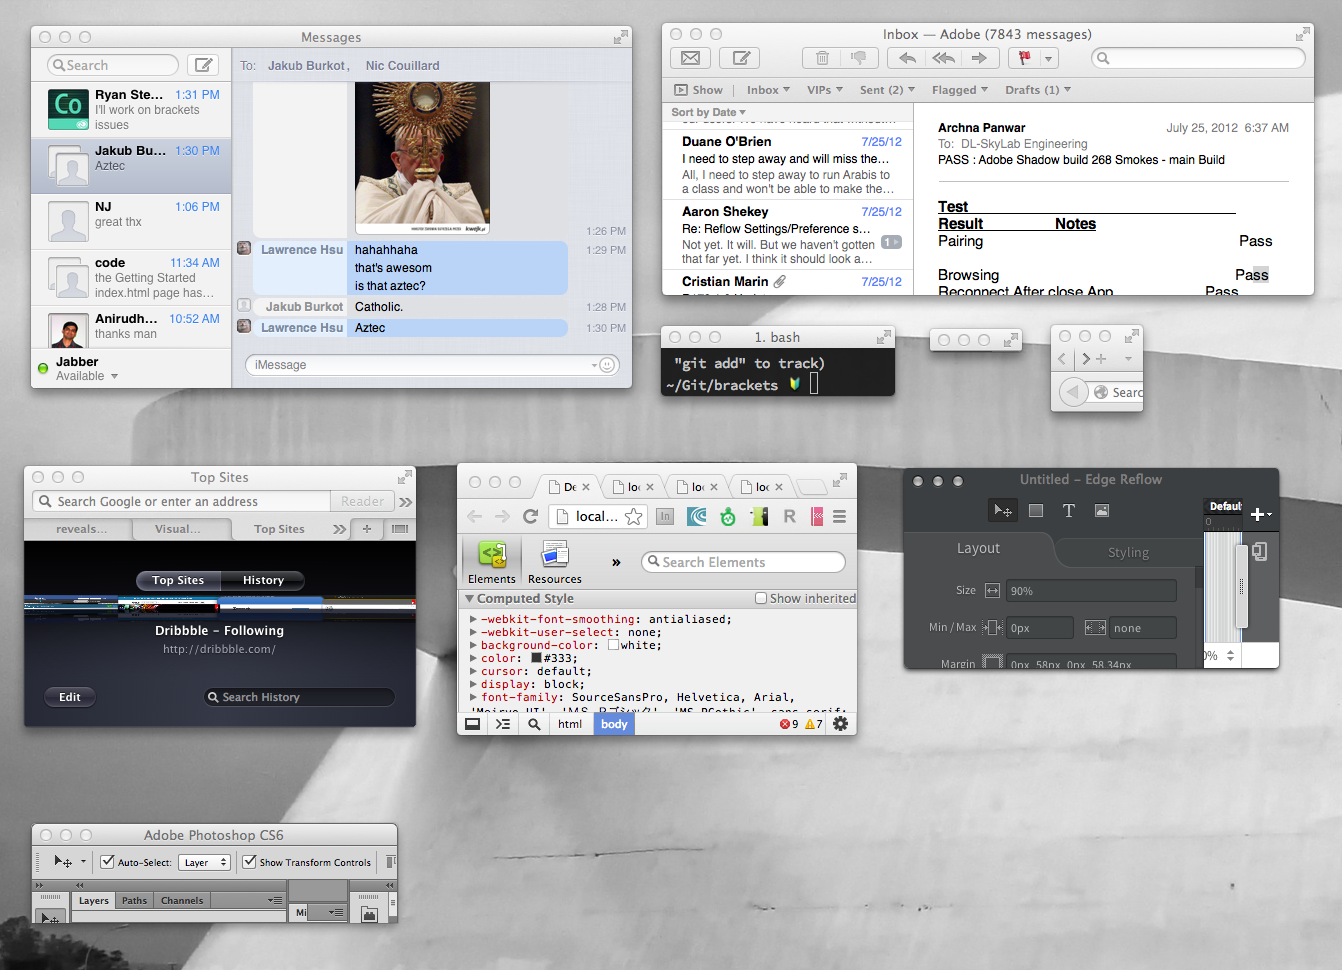Image resolution: width=1342 pixels, height=970 pixels.
Task: Open the Resources panel in DevTools
Action: point(554,562)
